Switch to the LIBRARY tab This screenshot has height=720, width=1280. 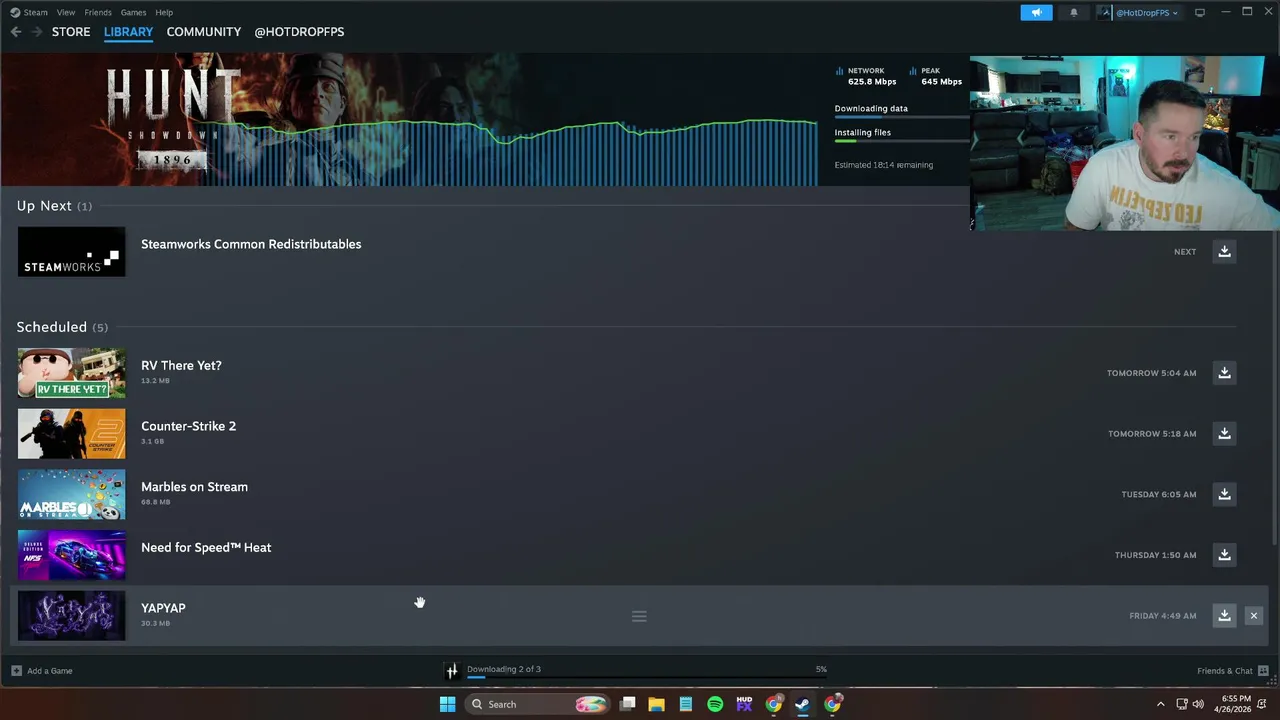pos(128,32)
